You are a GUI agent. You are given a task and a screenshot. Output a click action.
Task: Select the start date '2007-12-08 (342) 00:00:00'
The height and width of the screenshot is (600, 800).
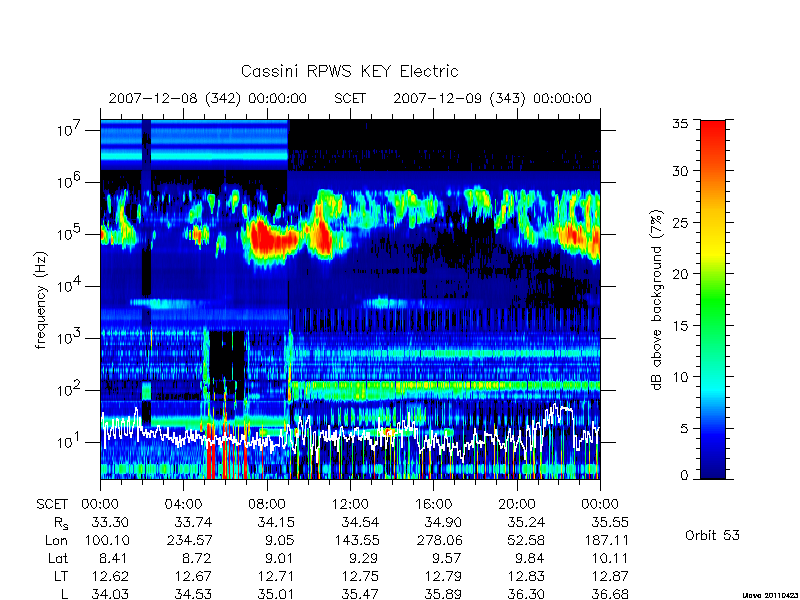(x=208, y=98)
